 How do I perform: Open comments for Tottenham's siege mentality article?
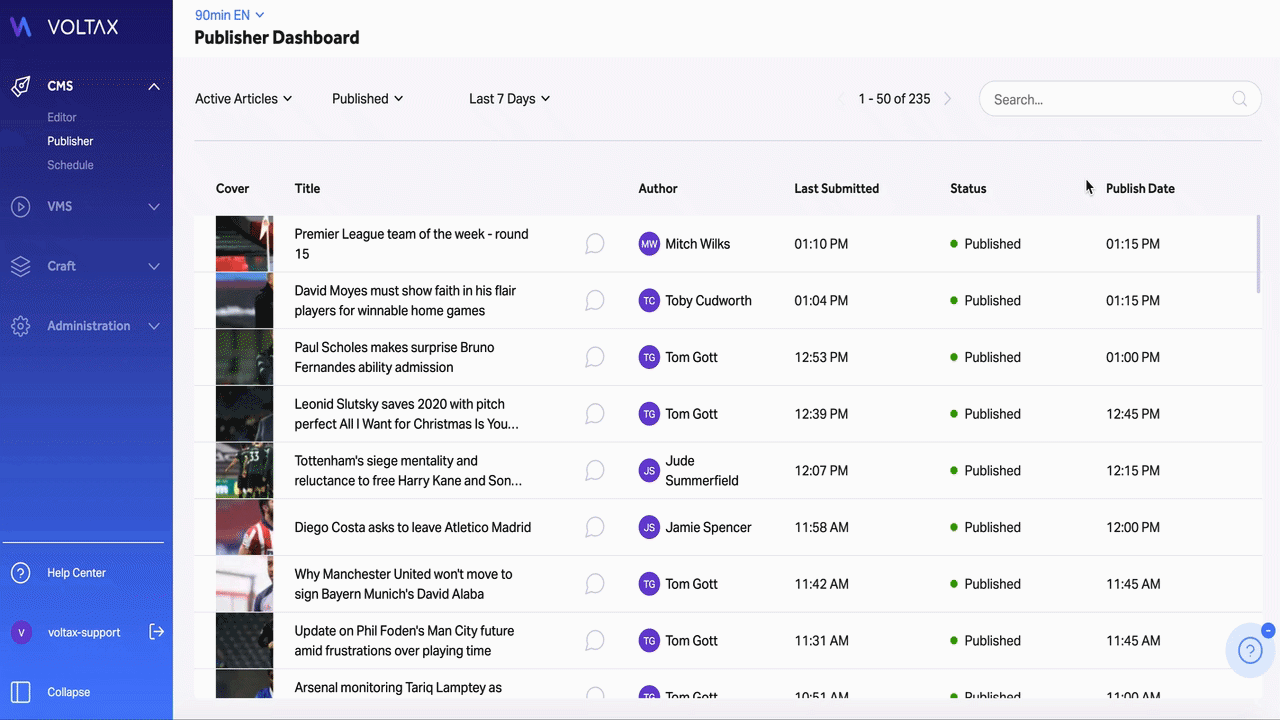[595, 470]
